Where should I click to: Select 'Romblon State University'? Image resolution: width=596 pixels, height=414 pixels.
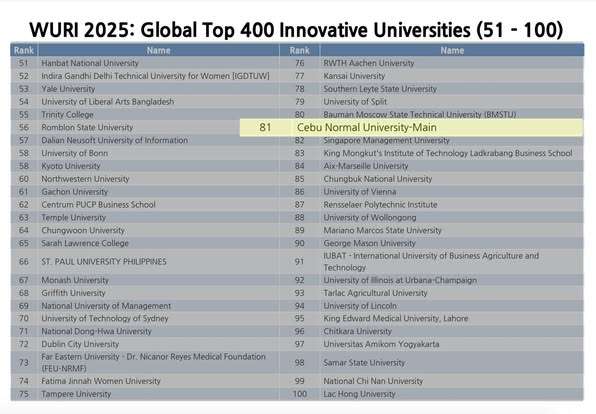pyautogui.click(x=87, y=127)
